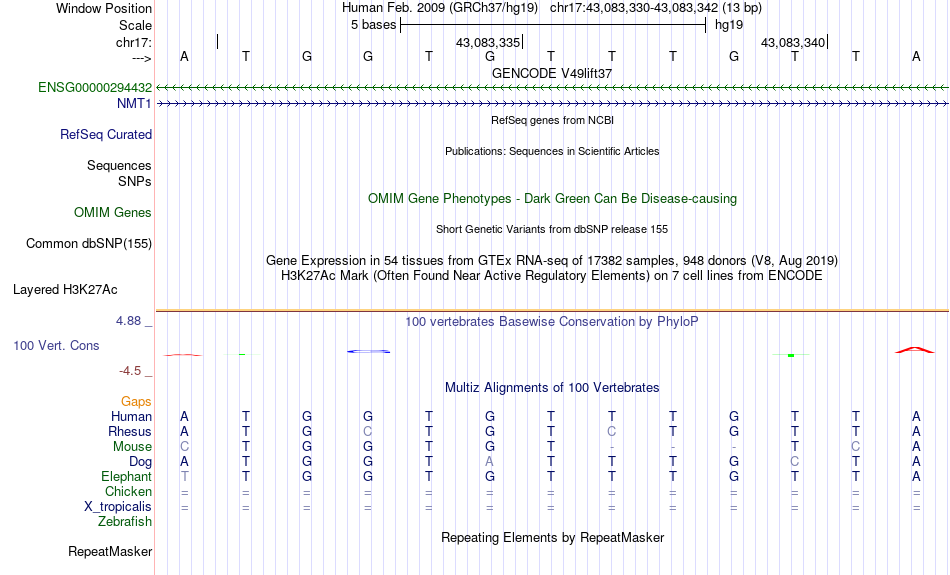Viewport: 950px width, 575px height.
Task: Click Publications: Sequences in Scientific Articles title
Action: (x=552, y=151)
